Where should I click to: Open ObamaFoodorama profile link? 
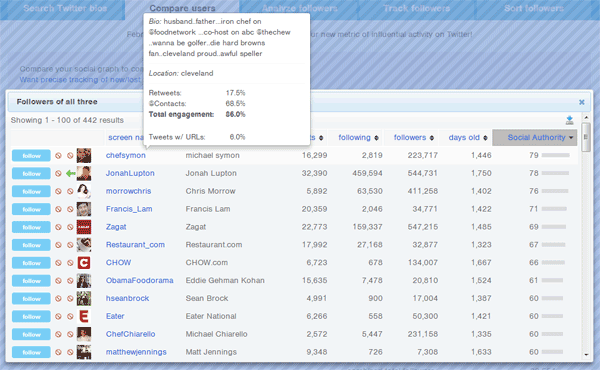coord(139,280)
